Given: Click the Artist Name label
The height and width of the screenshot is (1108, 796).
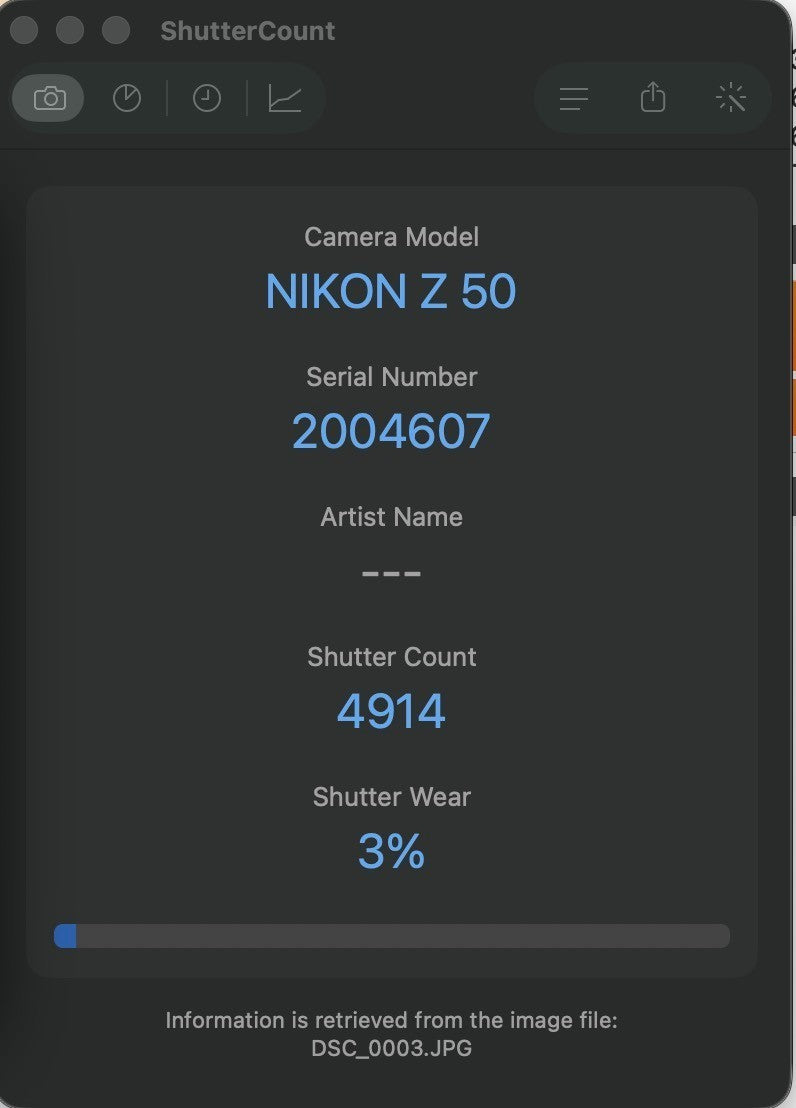Looking at the screenshot, I should [x=391, y=517].
